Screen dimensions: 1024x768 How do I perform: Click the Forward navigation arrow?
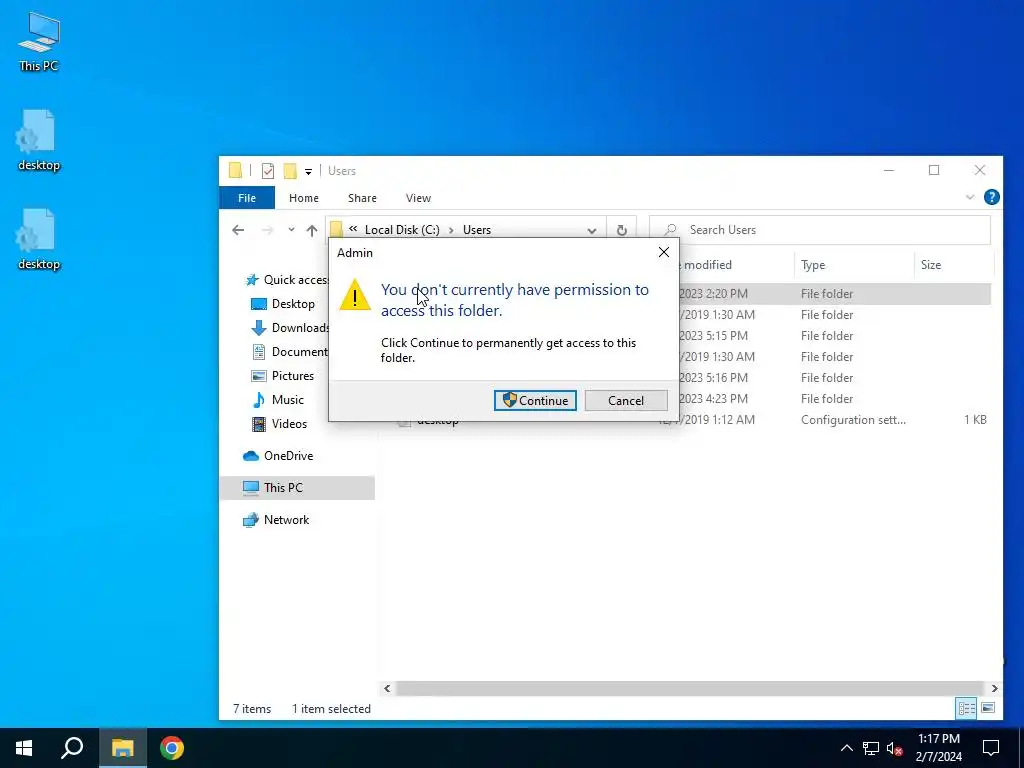[267, 230]
